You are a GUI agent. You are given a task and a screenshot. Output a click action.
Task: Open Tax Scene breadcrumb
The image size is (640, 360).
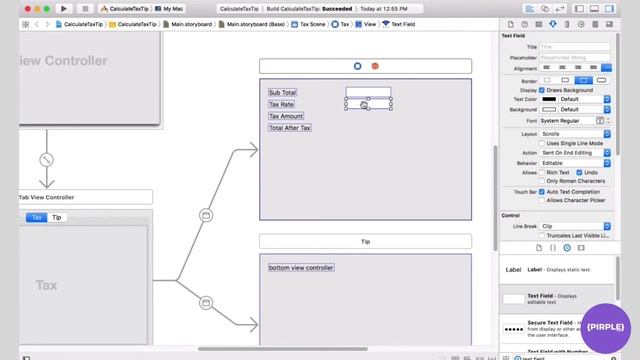coord(309,24)
